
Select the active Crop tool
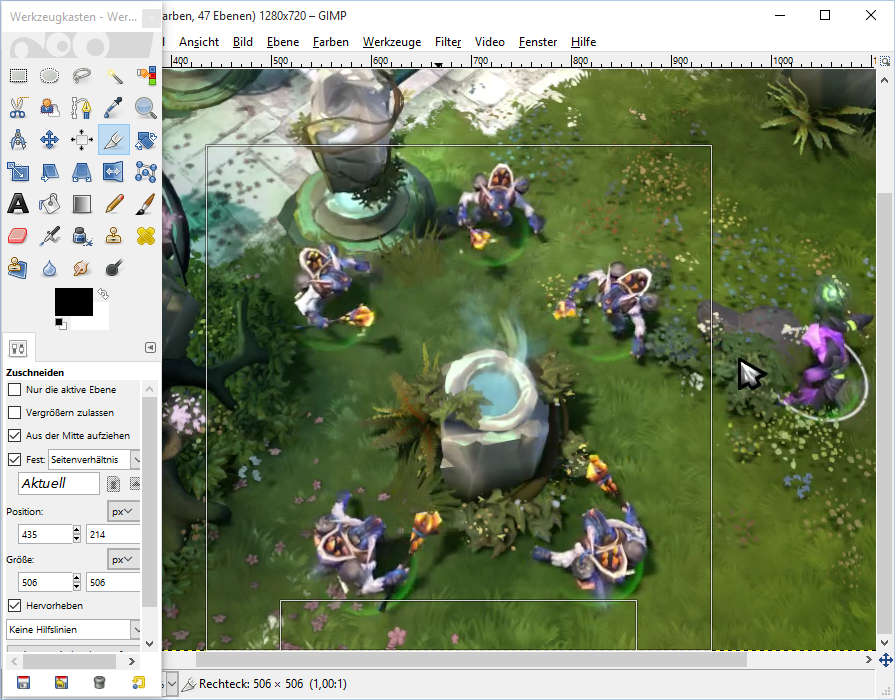114,139
